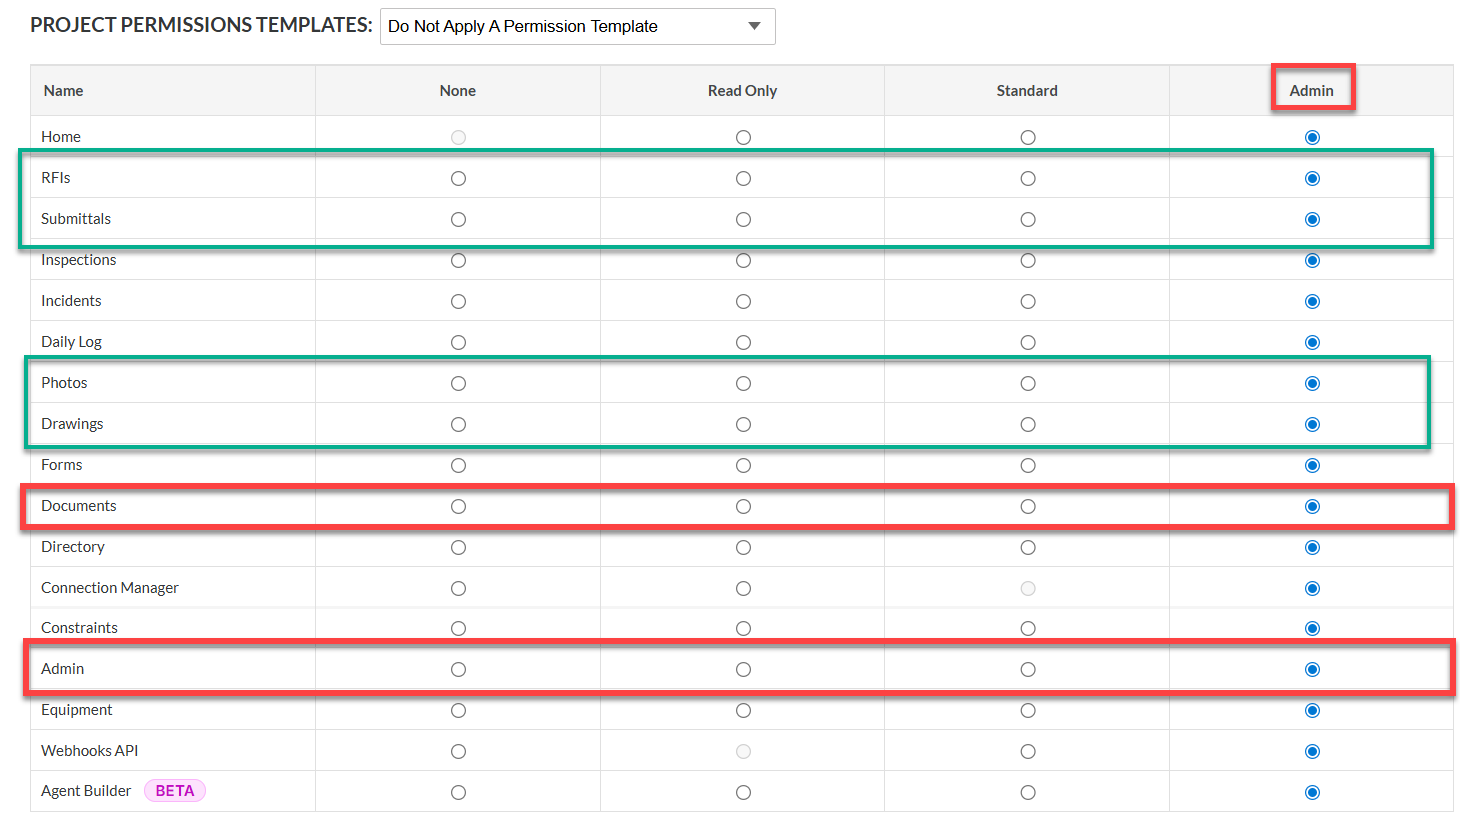Select Read Only for Photos
1460x828 pixels.
pyautogui.click(x=743, y=384)
